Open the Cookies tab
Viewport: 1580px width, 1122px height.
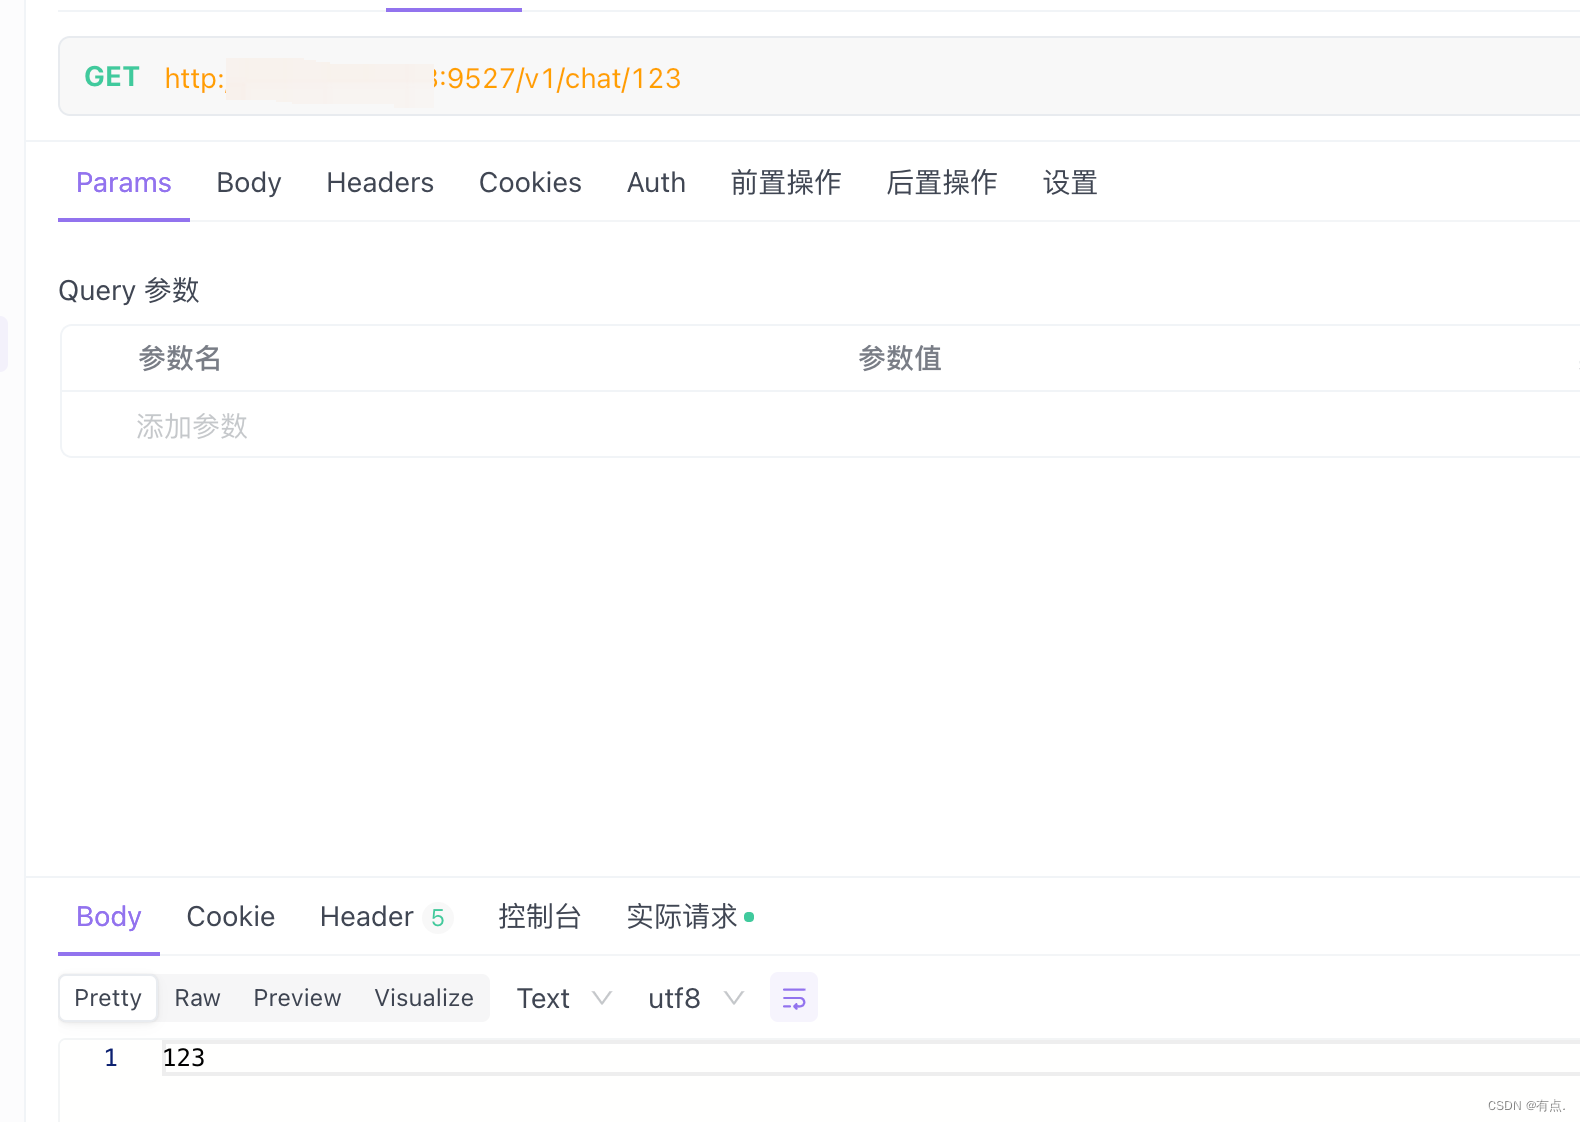coord(530,183)
